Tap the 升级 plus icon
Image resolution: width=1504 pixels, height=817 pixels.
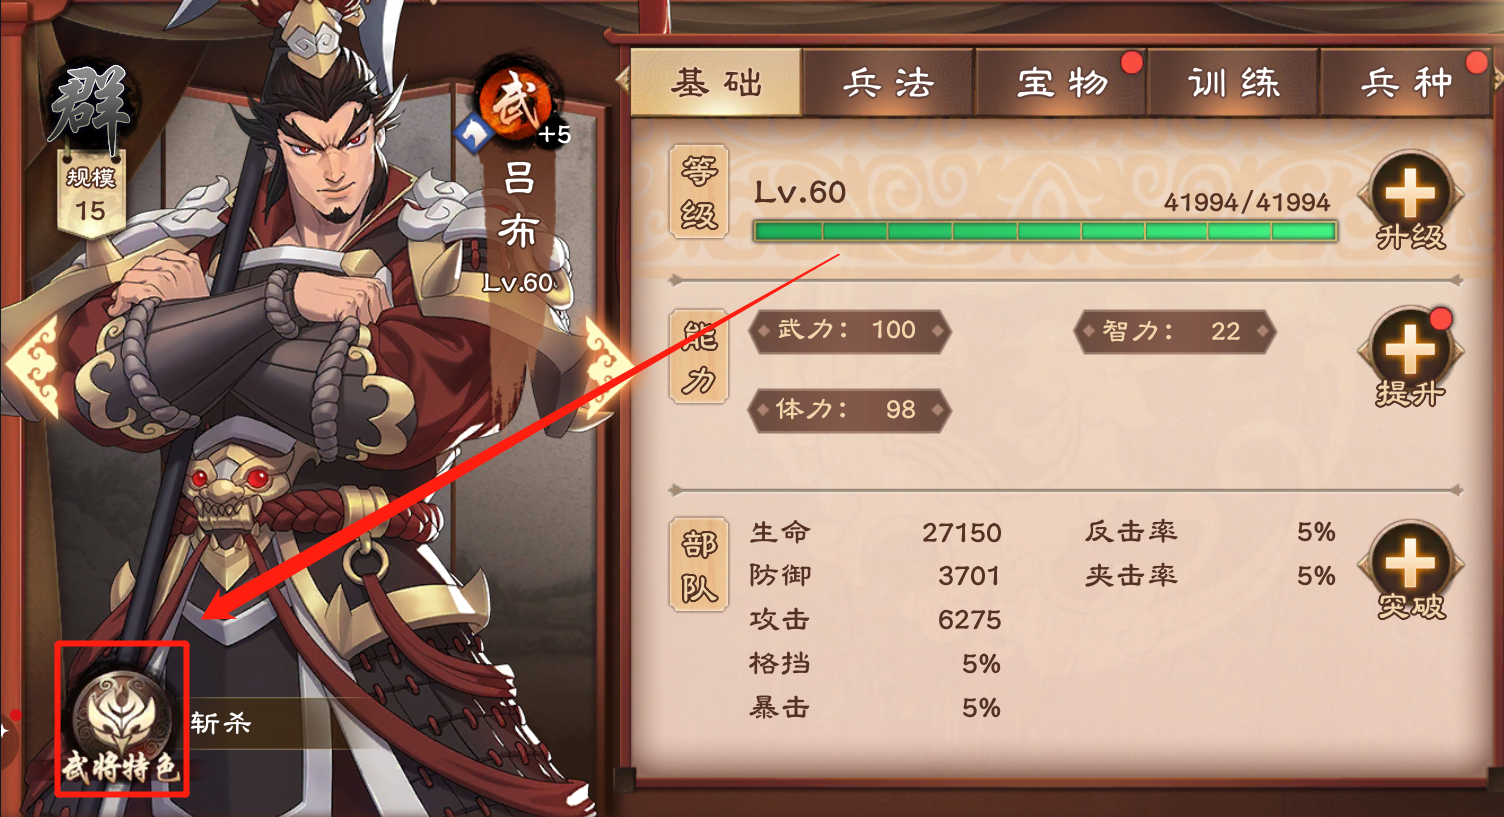pyautogui.click(x=1410, y=193)
